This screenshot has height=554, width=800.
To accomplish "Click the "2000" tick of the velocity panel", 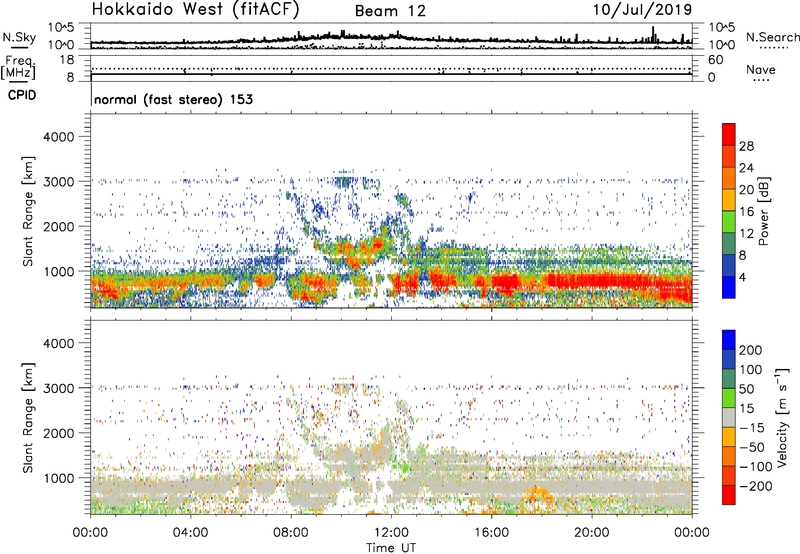I will (x=58, y=434).
